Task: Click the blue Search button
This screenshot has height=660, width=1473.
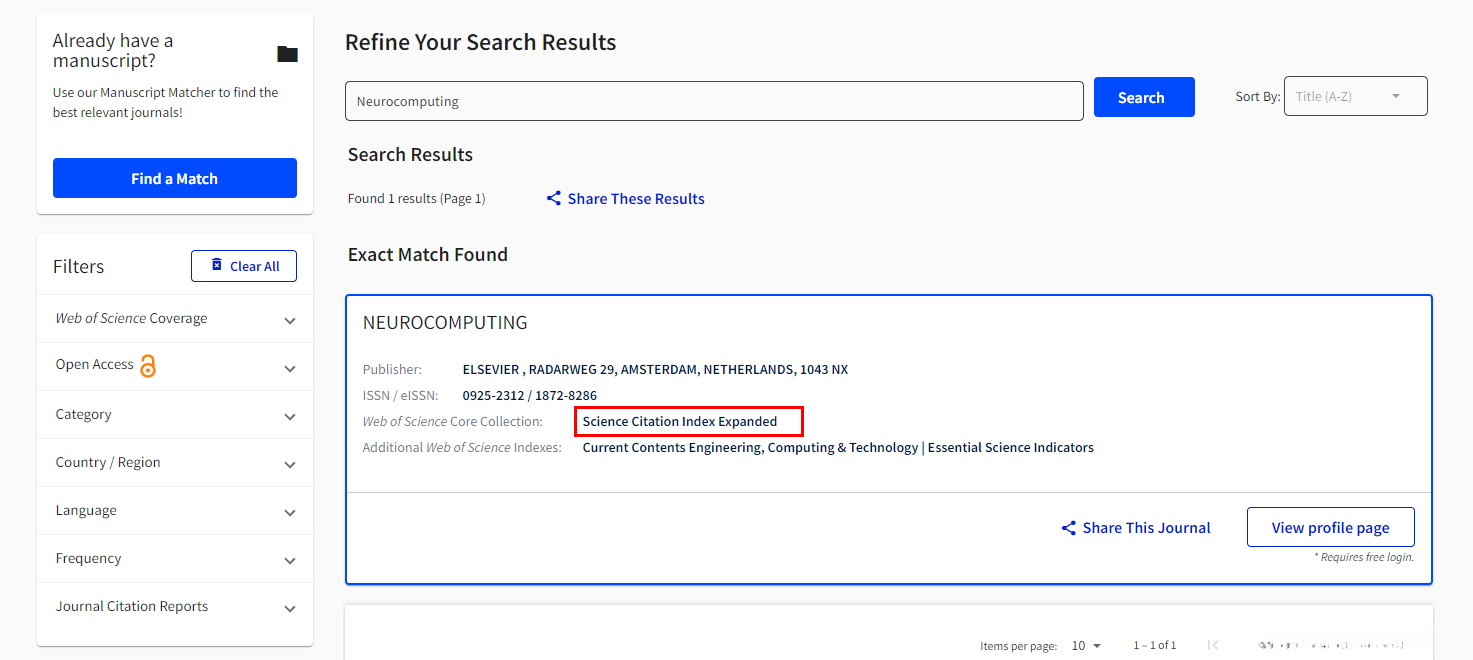Action: (1143, 97)
